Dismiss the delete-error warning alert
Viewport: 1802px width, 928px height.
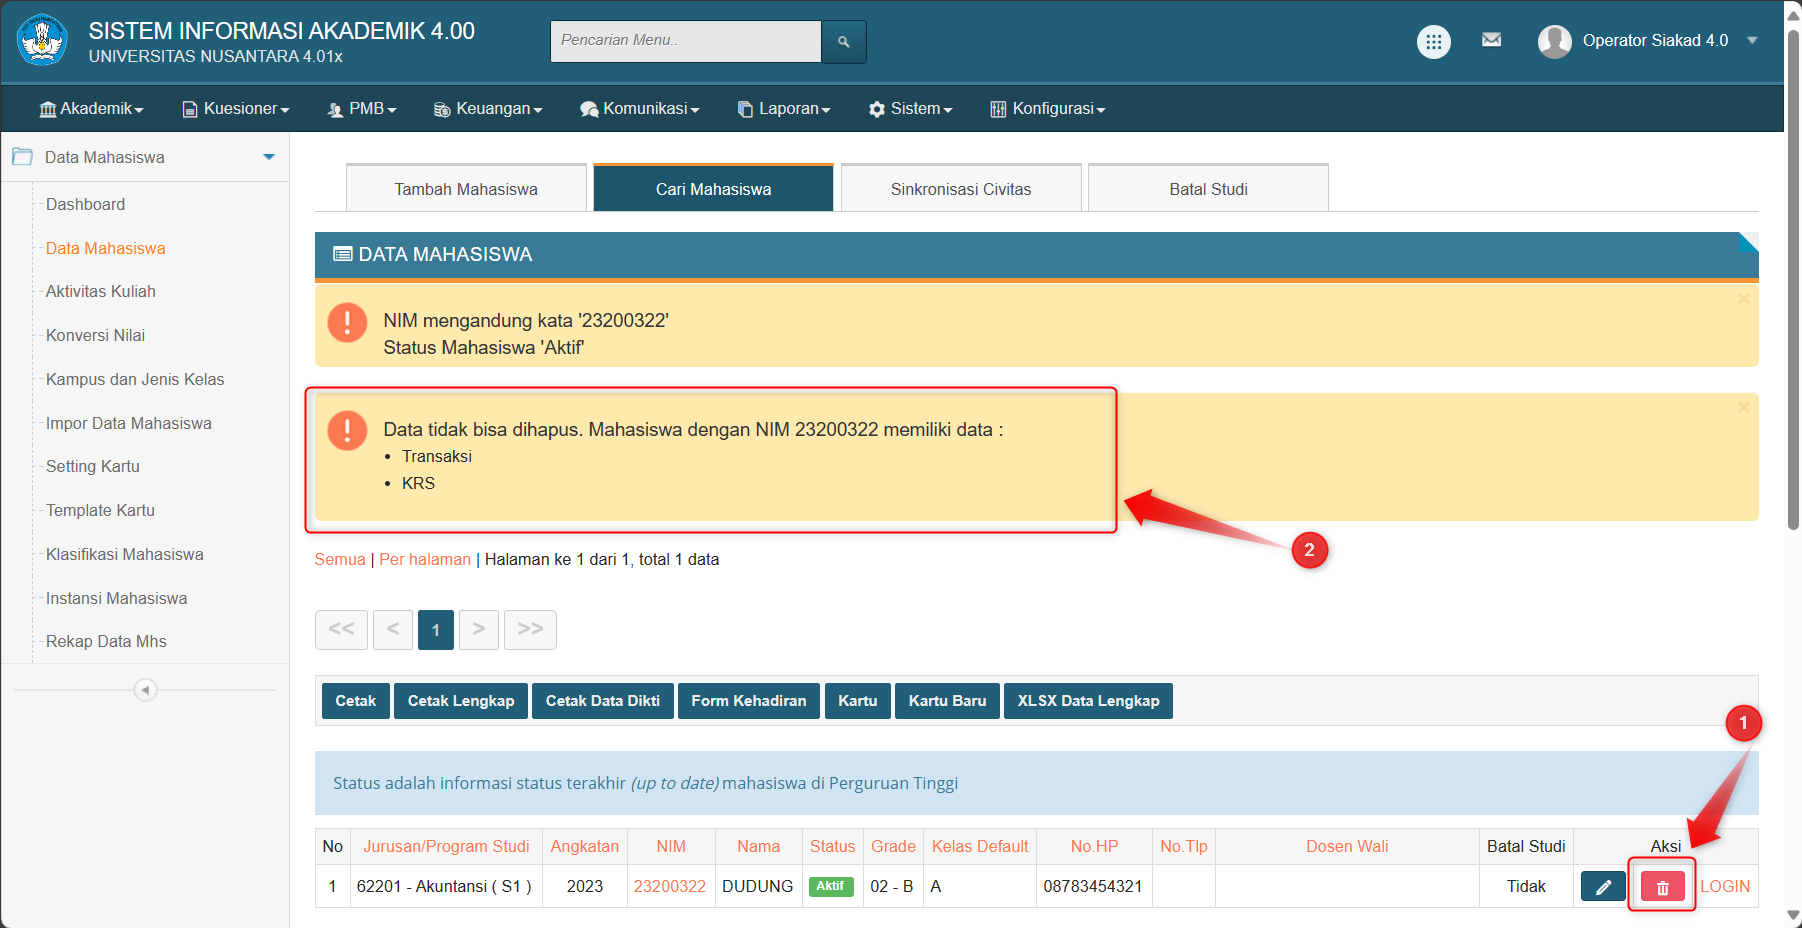(x=1743, y=407)
